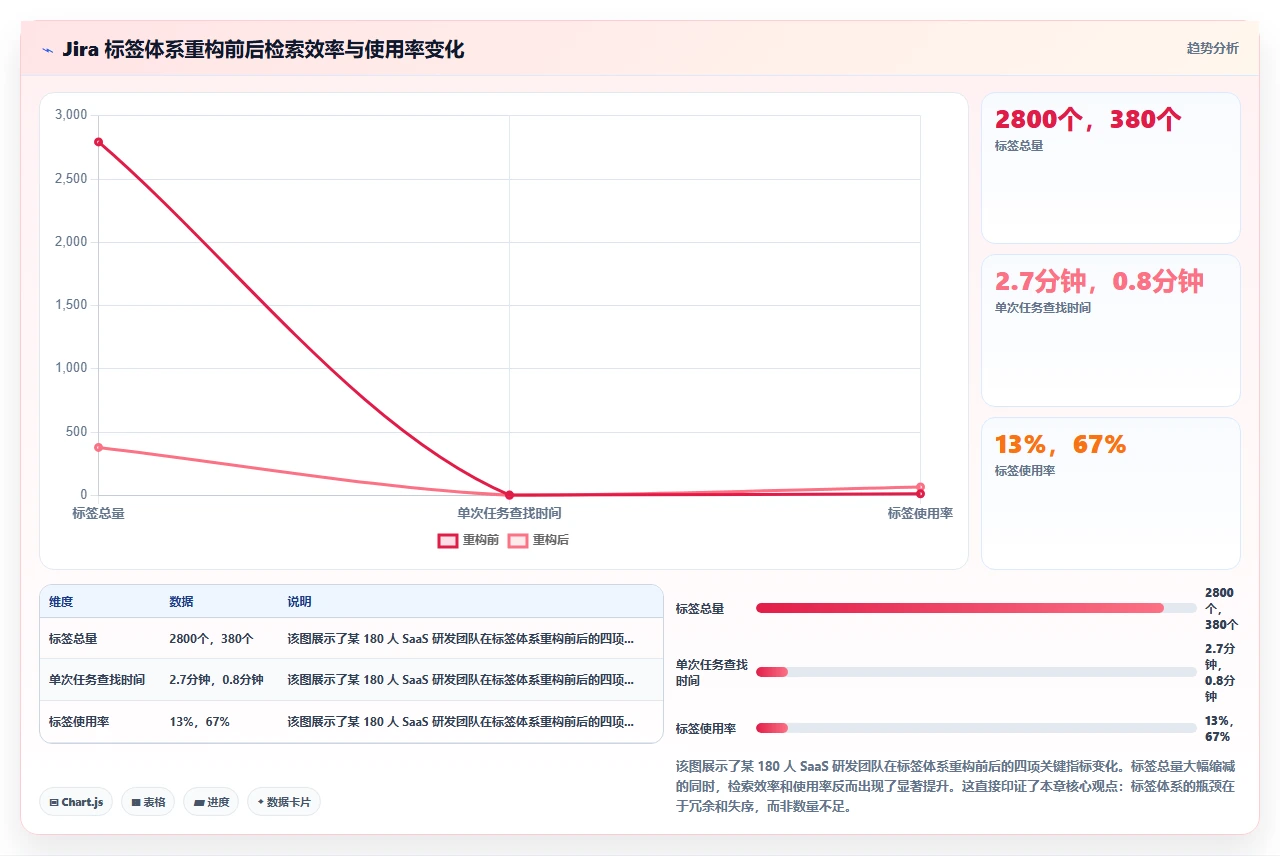Click the 标签使用率 label on chart x-axis

click(x=920, y=513)
